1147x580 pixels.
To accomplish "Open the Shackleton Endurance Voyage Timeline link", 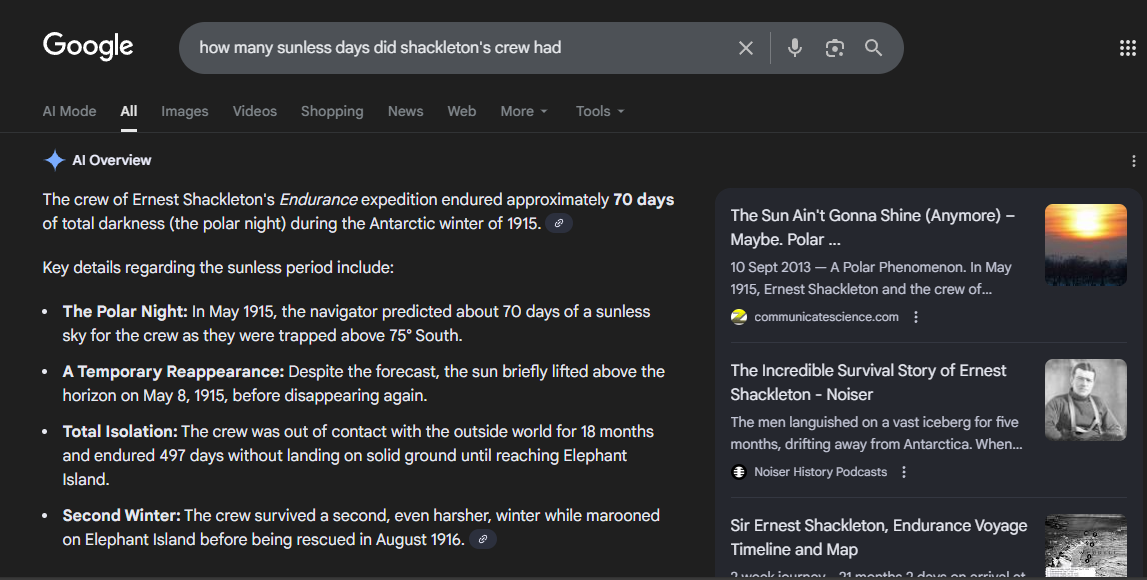I will [878, 537].
